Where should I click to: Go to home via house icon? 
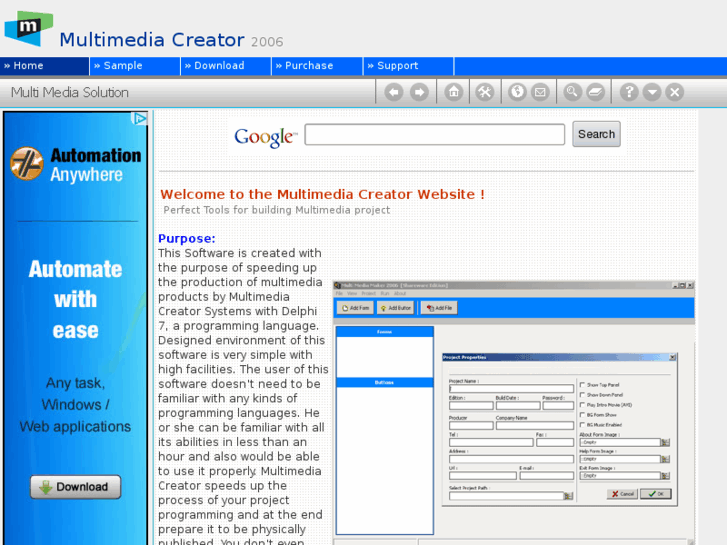pyautogui.click(x=453, y=92)
